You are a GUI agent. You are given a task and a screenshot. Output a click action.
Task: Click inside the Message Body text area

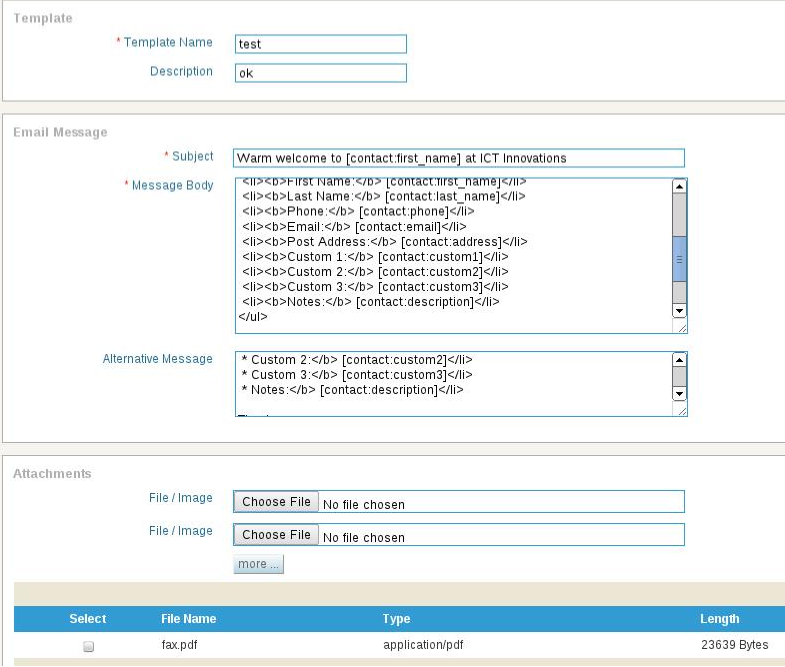pos(454,255)
